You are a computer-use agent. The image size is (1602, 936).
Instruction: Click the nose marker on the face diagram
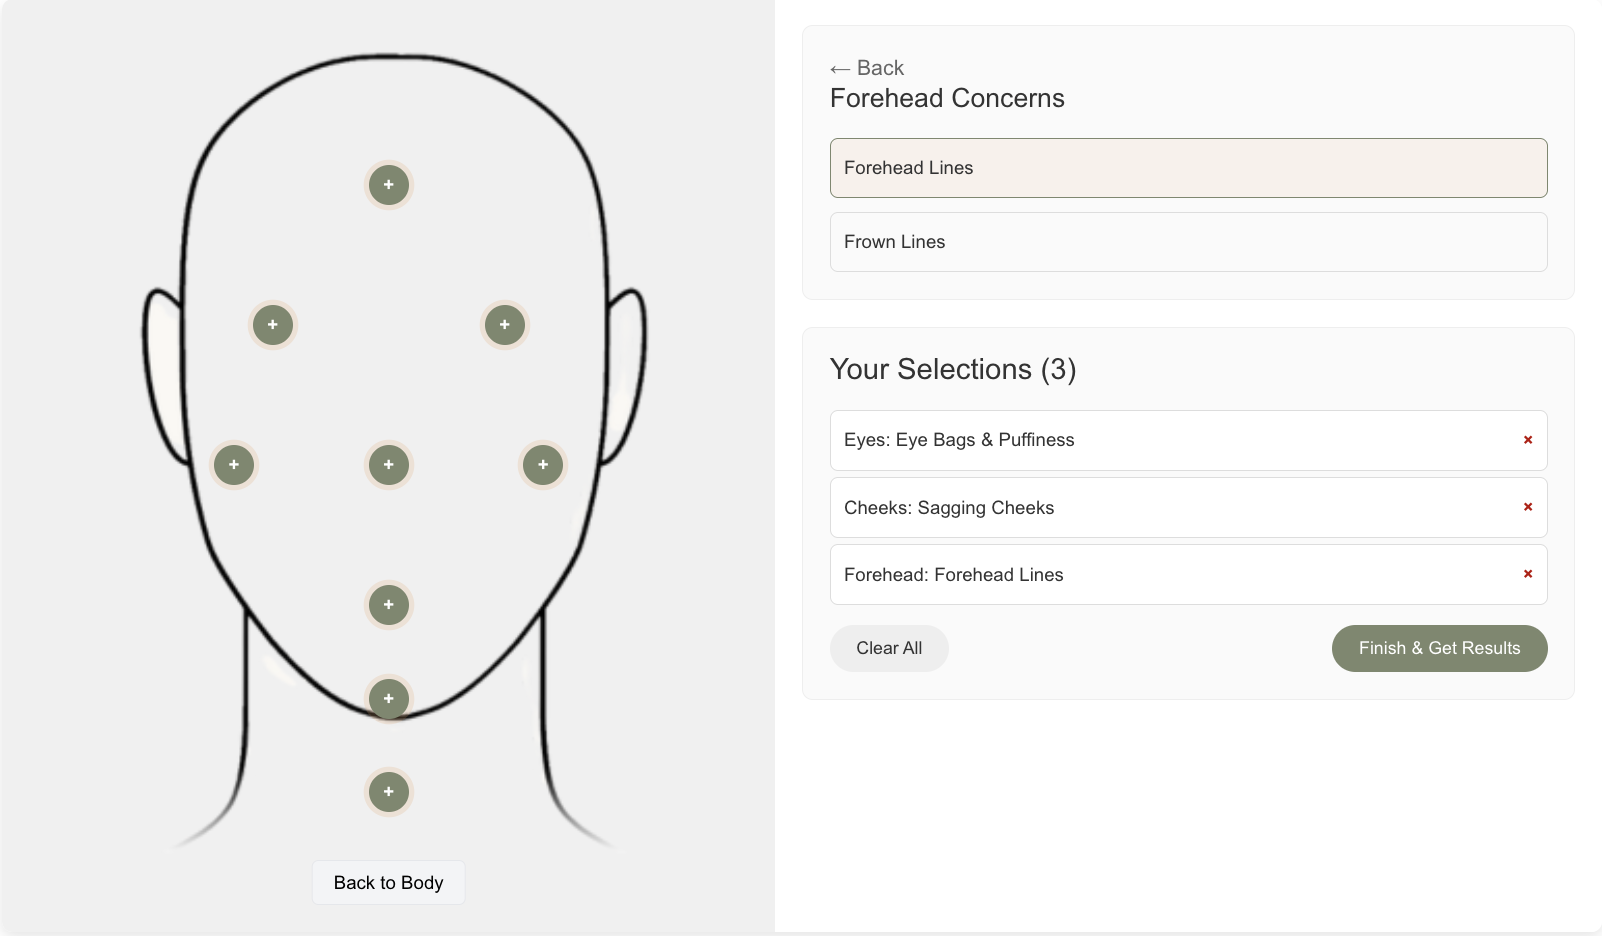pyautogui.click(x=389, y=464)
